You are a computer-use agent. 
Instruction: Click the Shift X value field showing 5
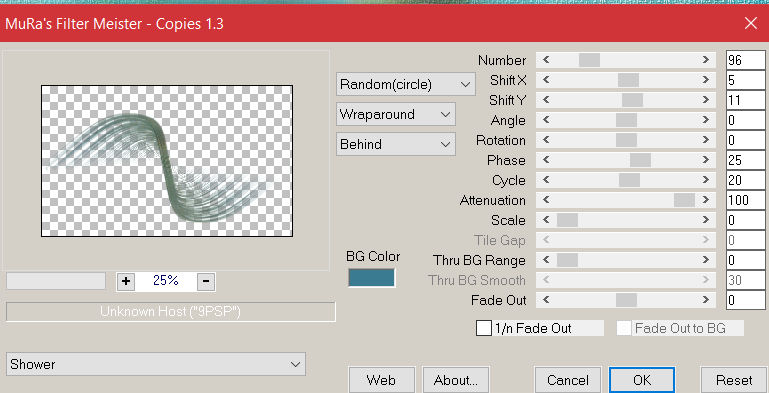pyautogui.click(x=745, y=80)
